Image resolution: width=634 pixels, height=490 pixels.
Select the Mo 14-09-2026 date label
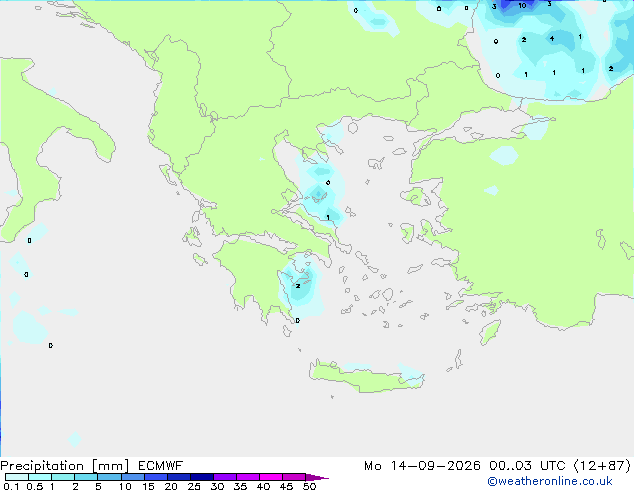(422, 466)
